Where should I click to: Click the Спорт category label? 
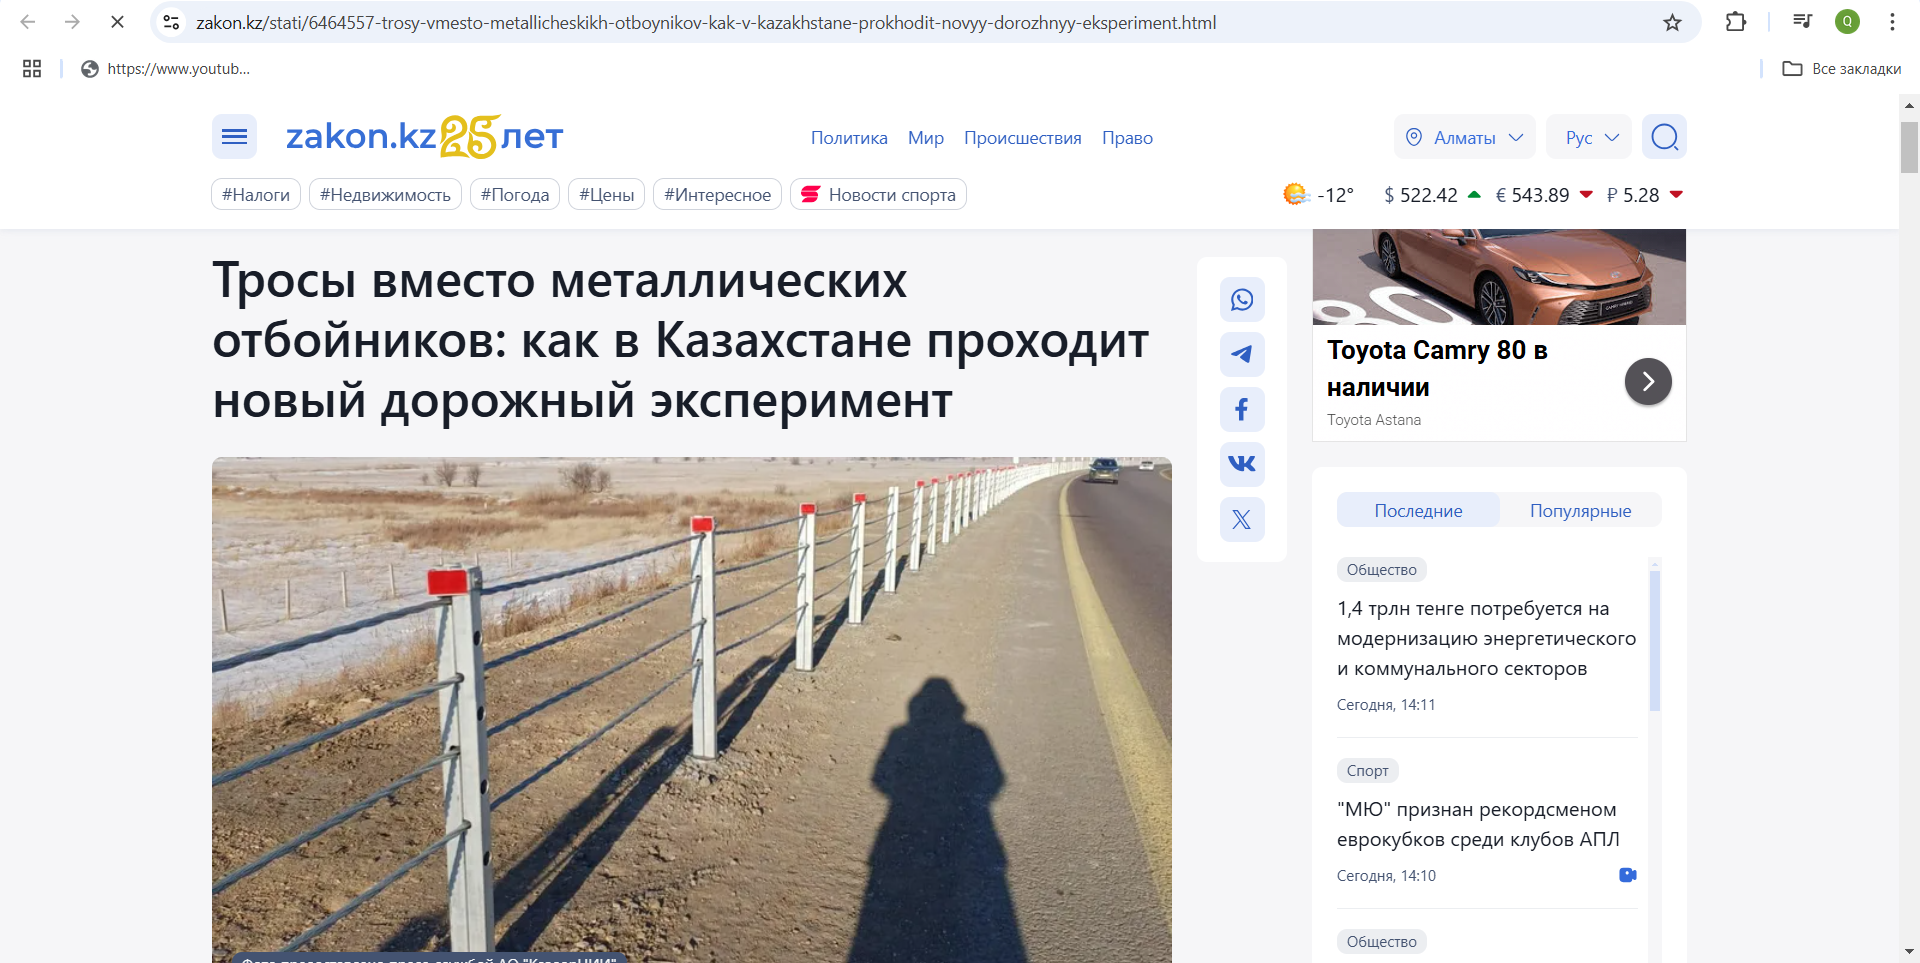[1367, 770]
